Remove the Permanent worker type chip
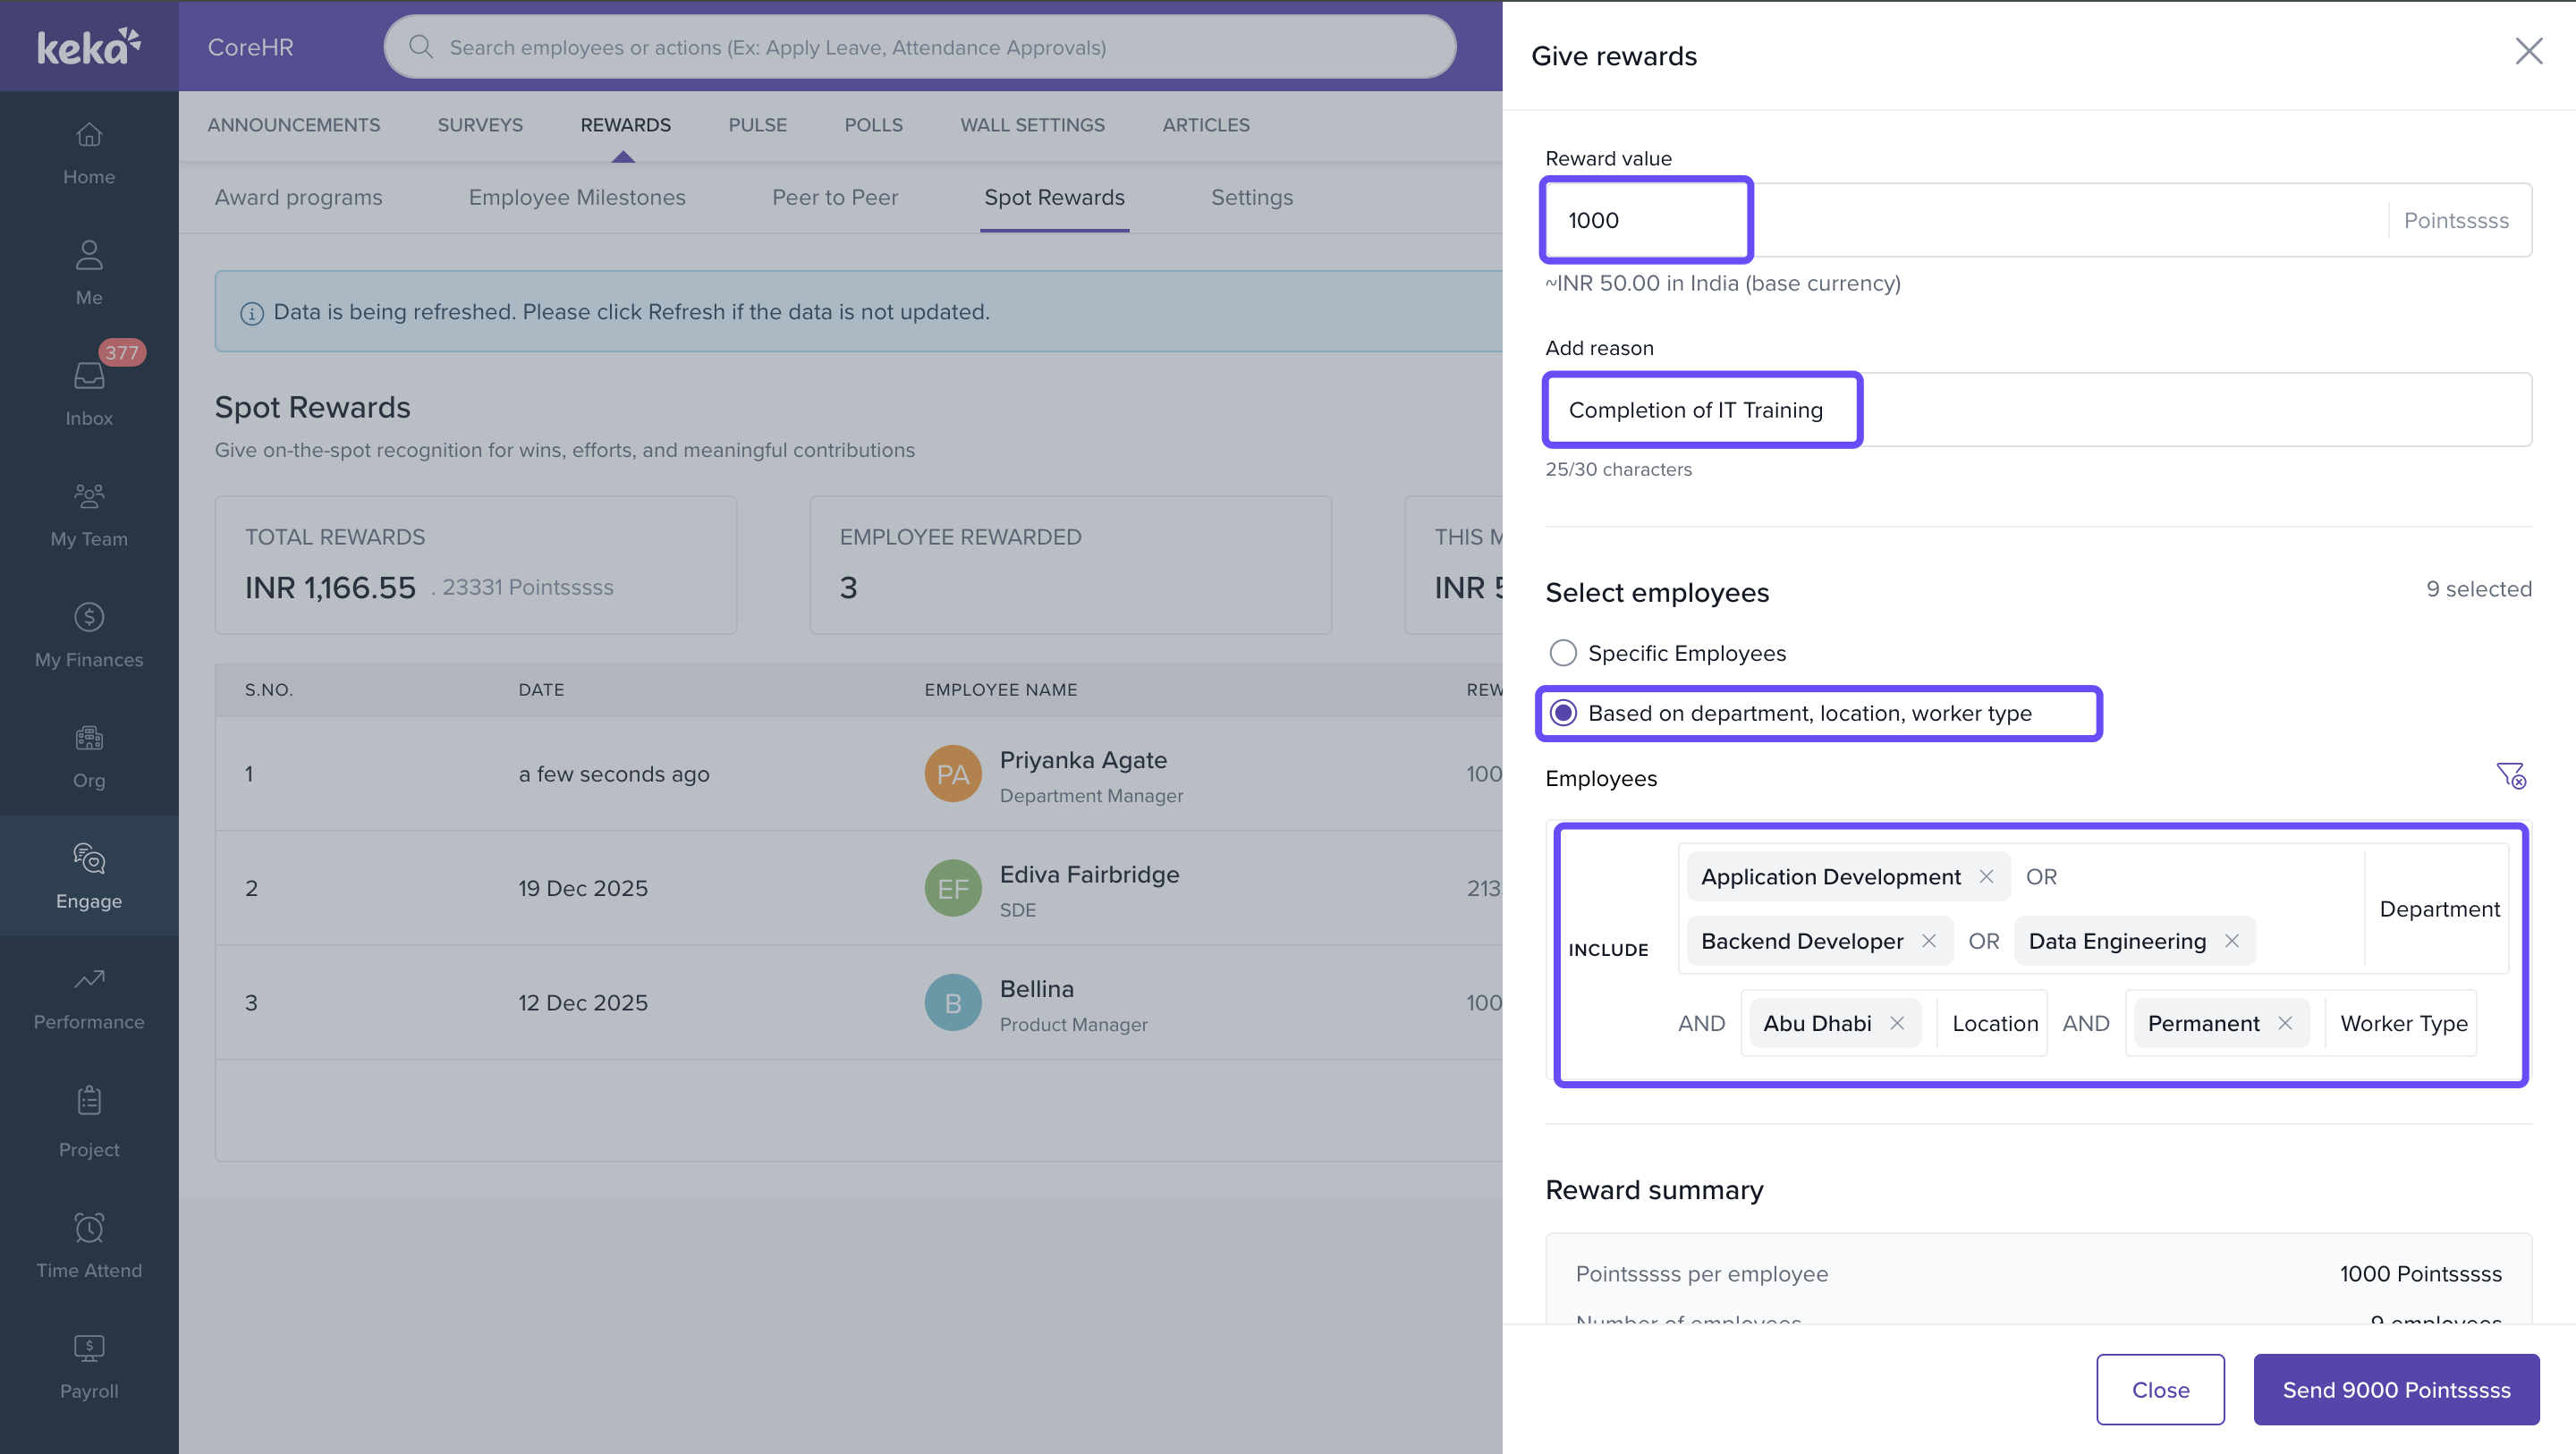The height and width of the screenshot is (1454, 2576). tap(2285, 1023)
